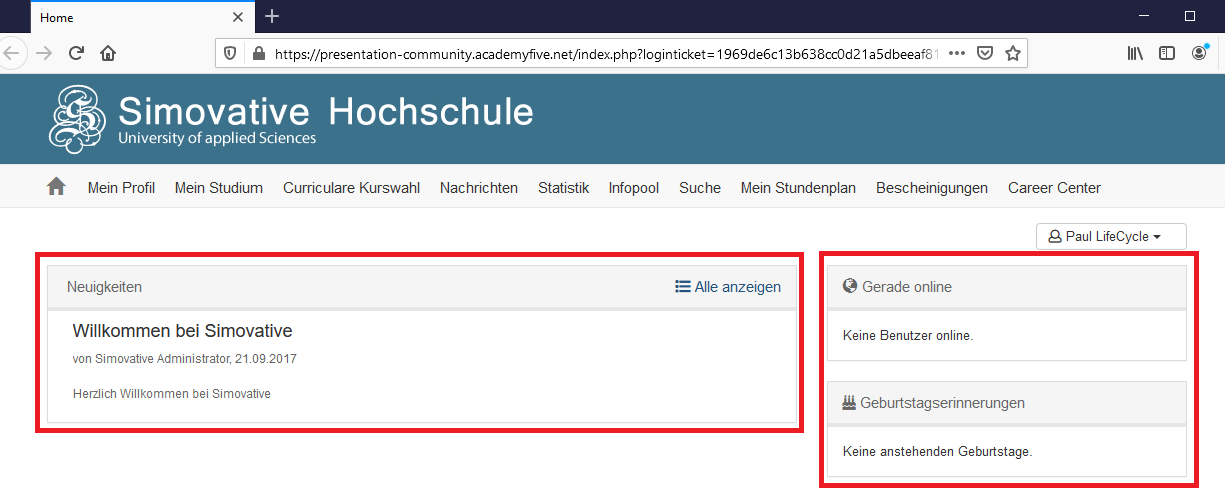Open the browser library icon

1135,53
